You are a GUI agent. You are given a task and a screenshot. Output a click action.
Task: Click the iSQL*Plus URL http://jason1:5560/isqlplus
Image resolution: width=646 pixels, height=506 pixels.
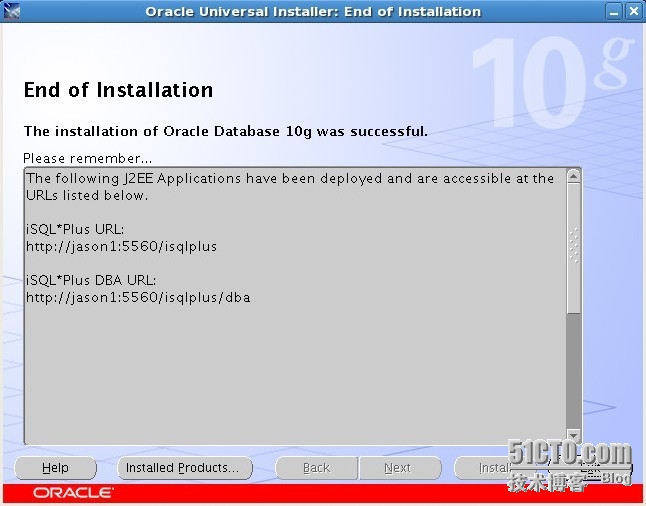(122, 246)
